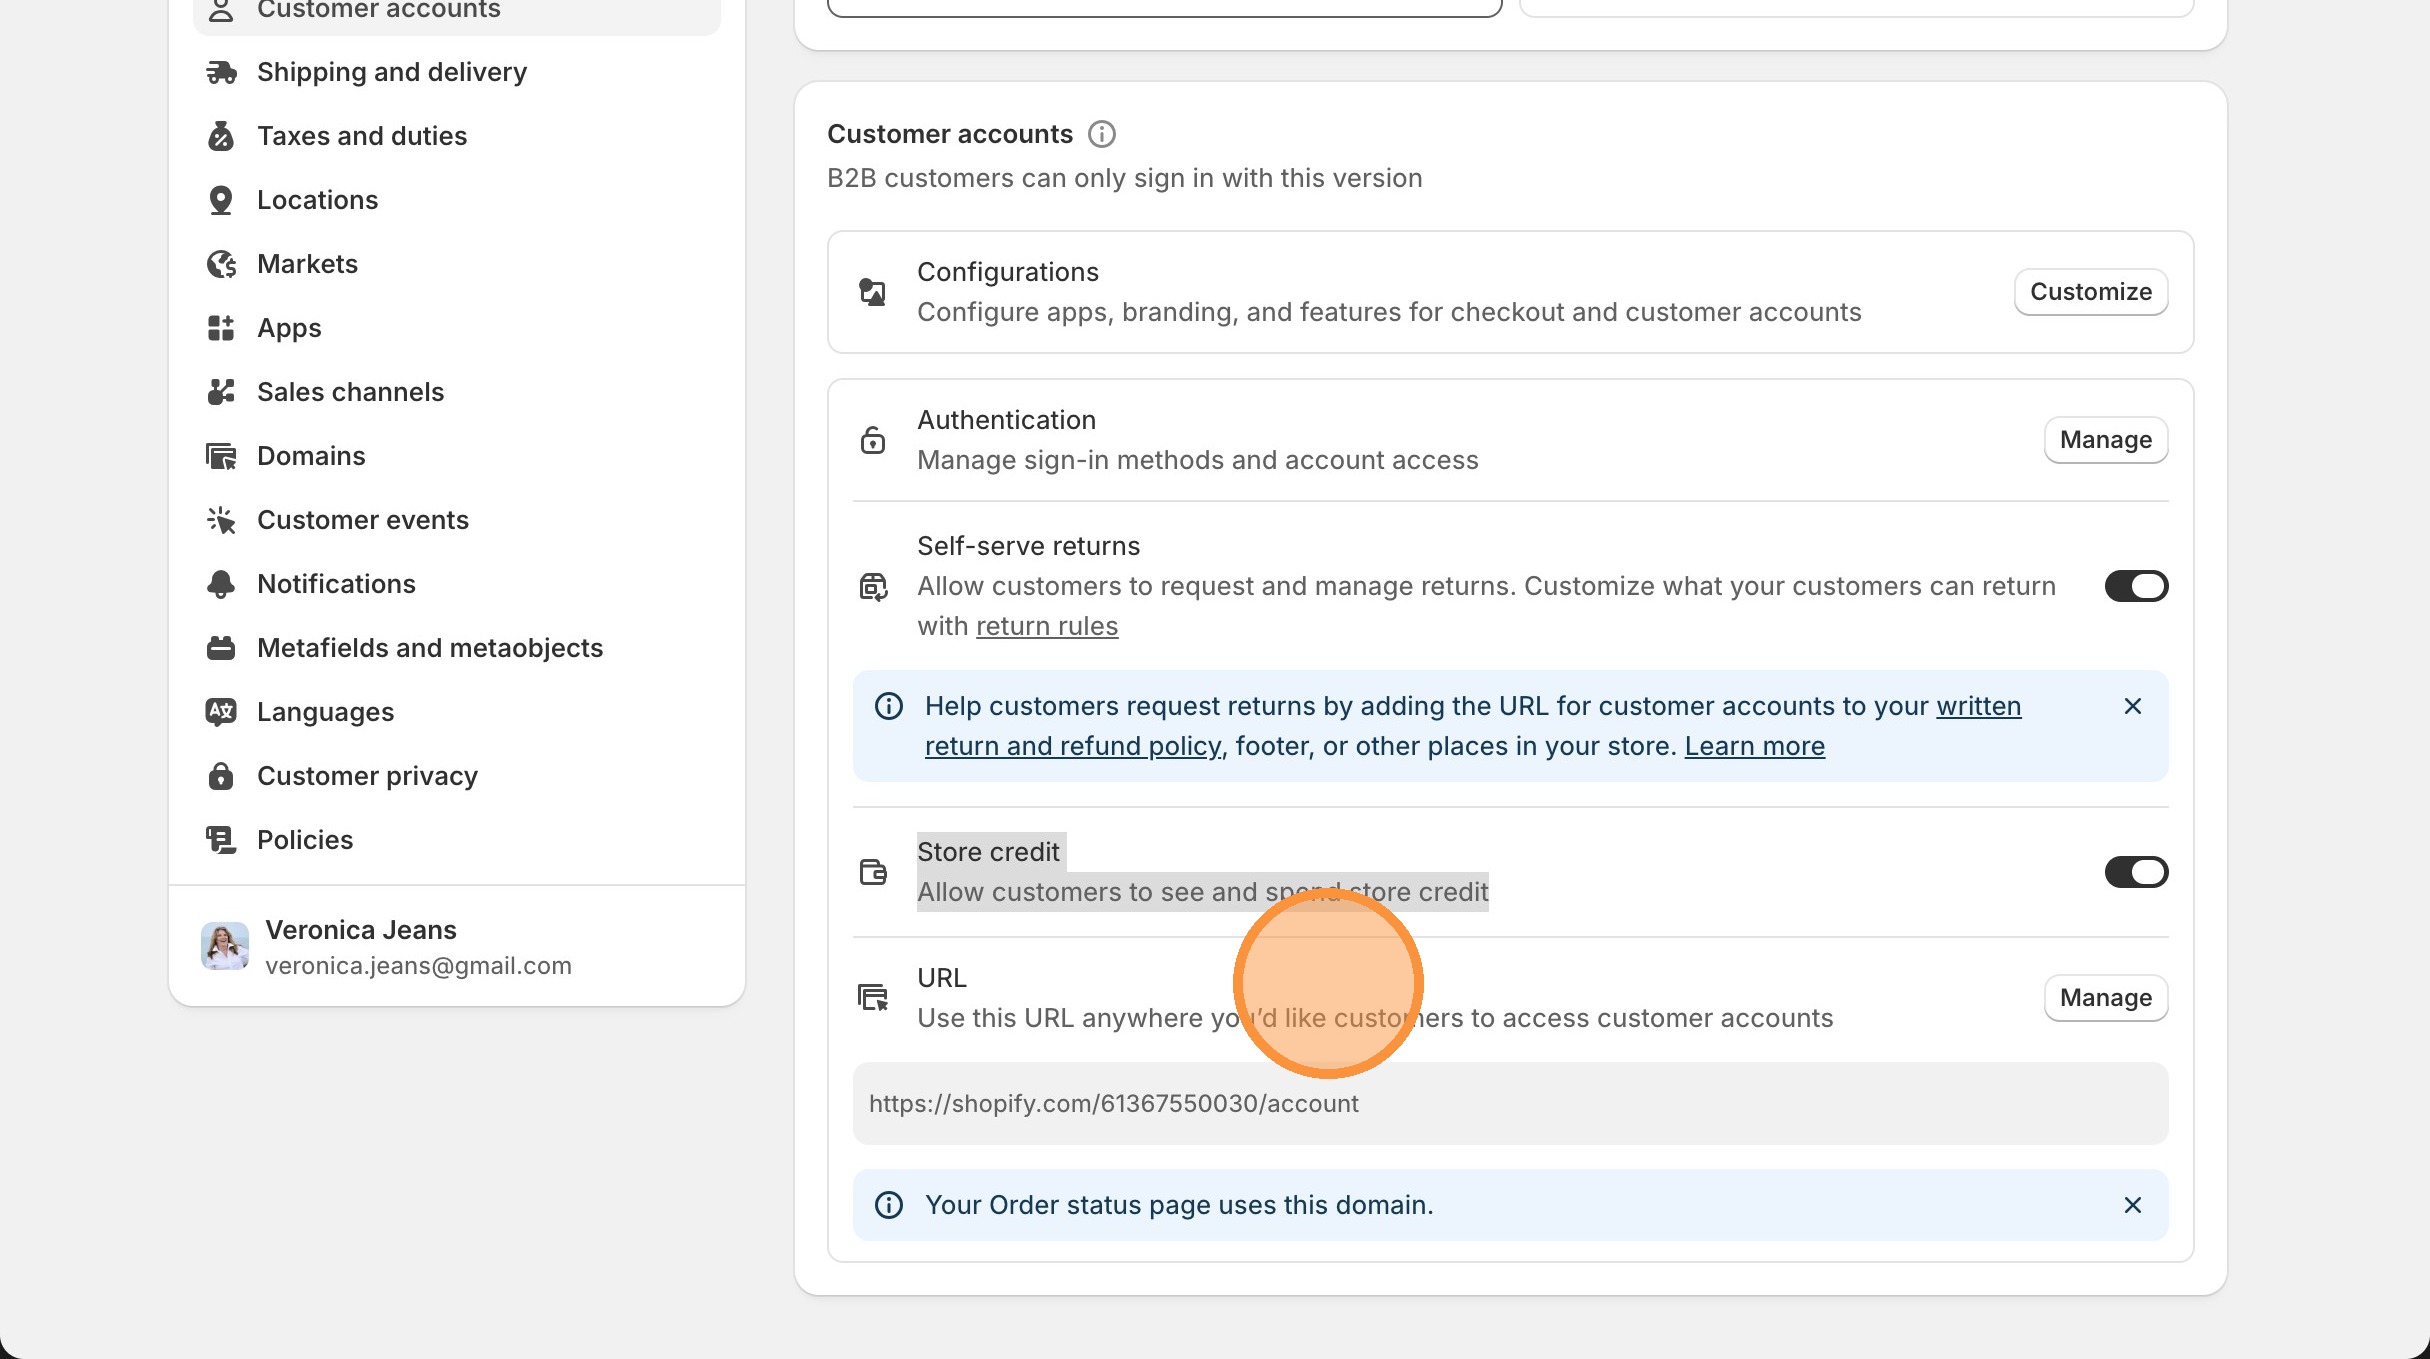Viewport: 2430px width, 1359px height.
Task: Click the customer accounts URL field
Action: (x=1509, y=1103)
